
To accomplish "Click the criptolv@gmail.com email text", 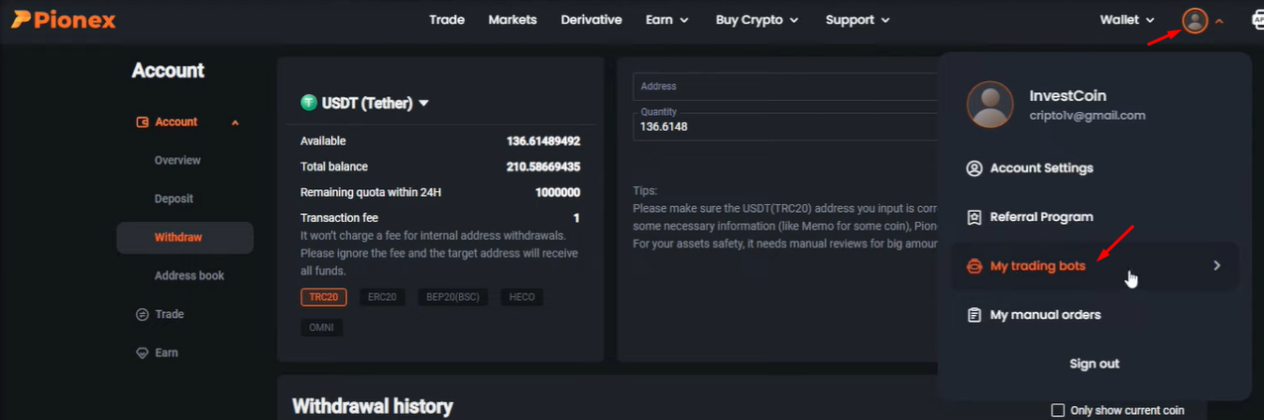I will (1087, 116).
